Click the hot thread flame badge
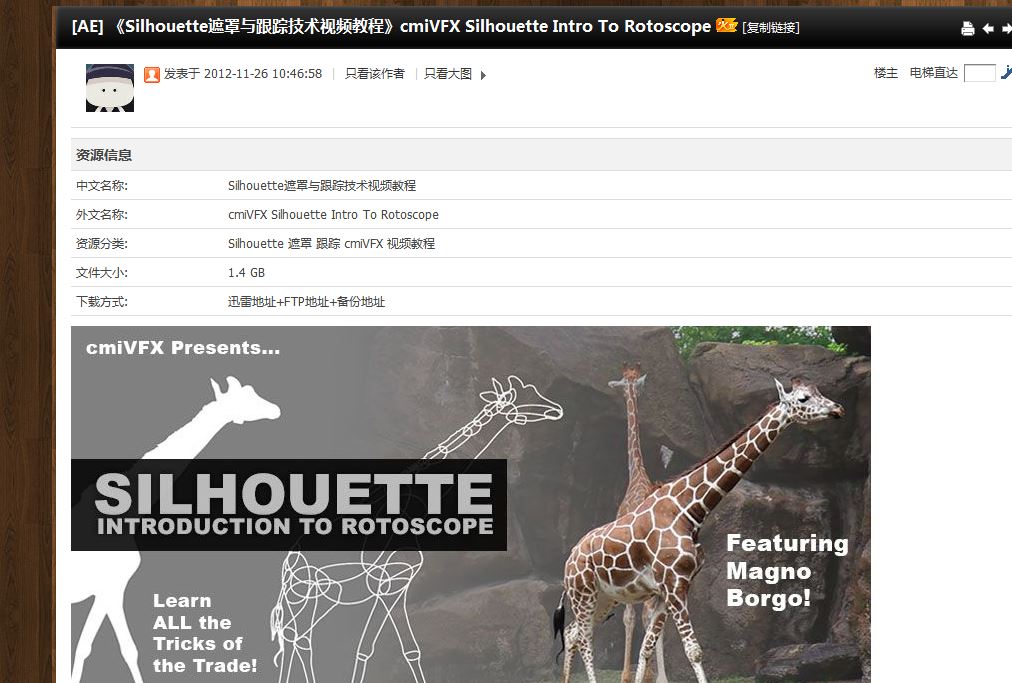Image resolution: width=1012 pixels, height=683 pixels. [727, 25]
